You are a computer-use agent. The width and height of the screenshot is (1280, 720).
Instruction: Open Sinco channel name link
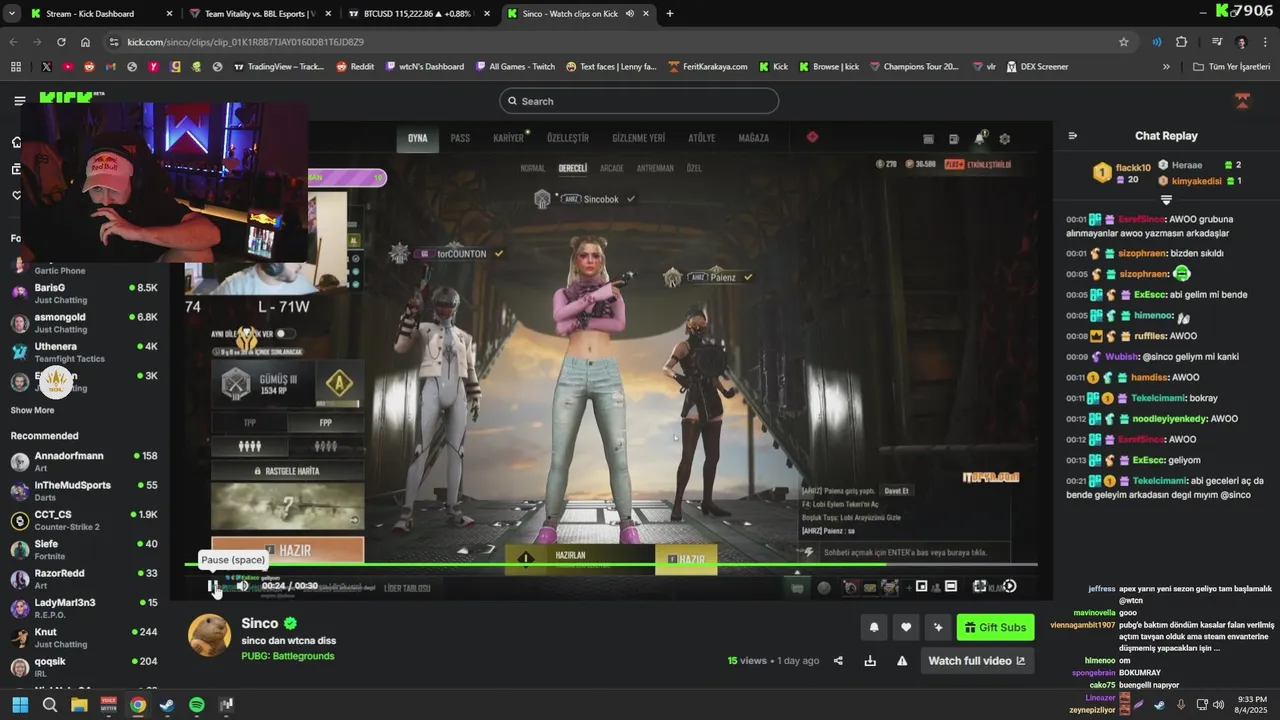[259, 623]
